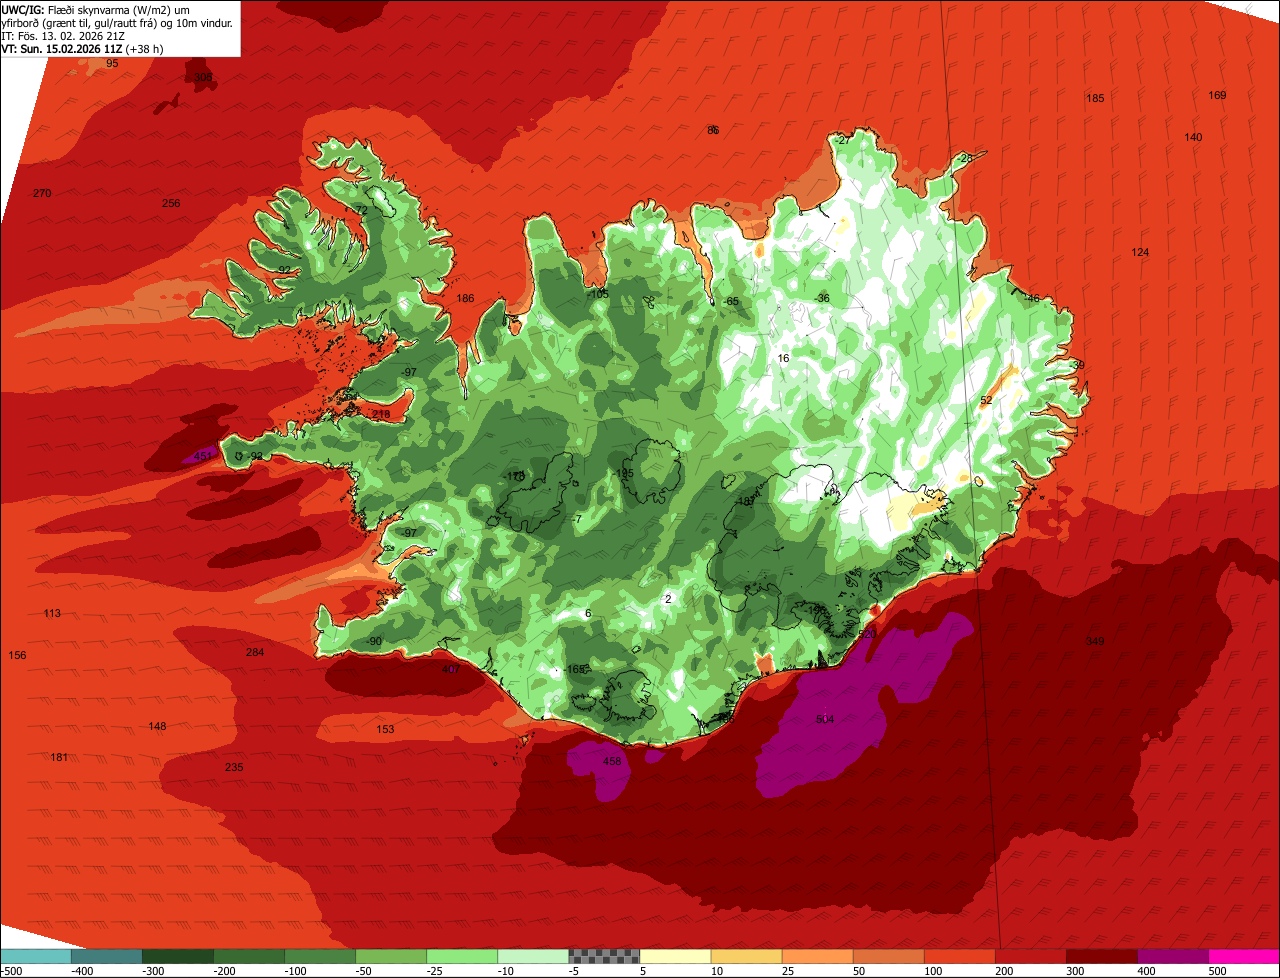The image size is (1280, 978).
Task: Click the '520' value on the southeast coast
Action: [x=867, y=634]
